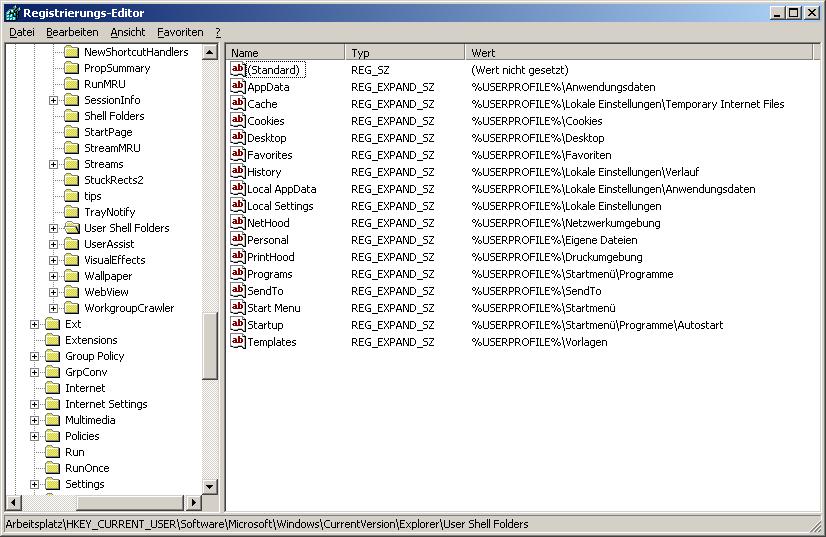Click the folder icon of RunMRU key
Screen dimensions: 826x537
[x=71, y=84]
